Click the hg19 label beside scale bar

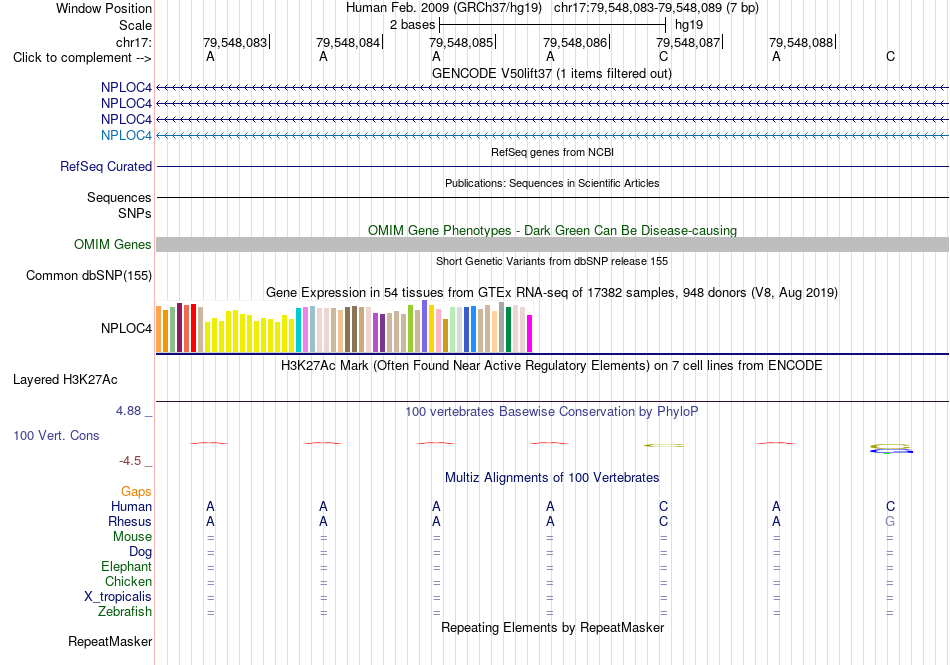pos(689,25)
